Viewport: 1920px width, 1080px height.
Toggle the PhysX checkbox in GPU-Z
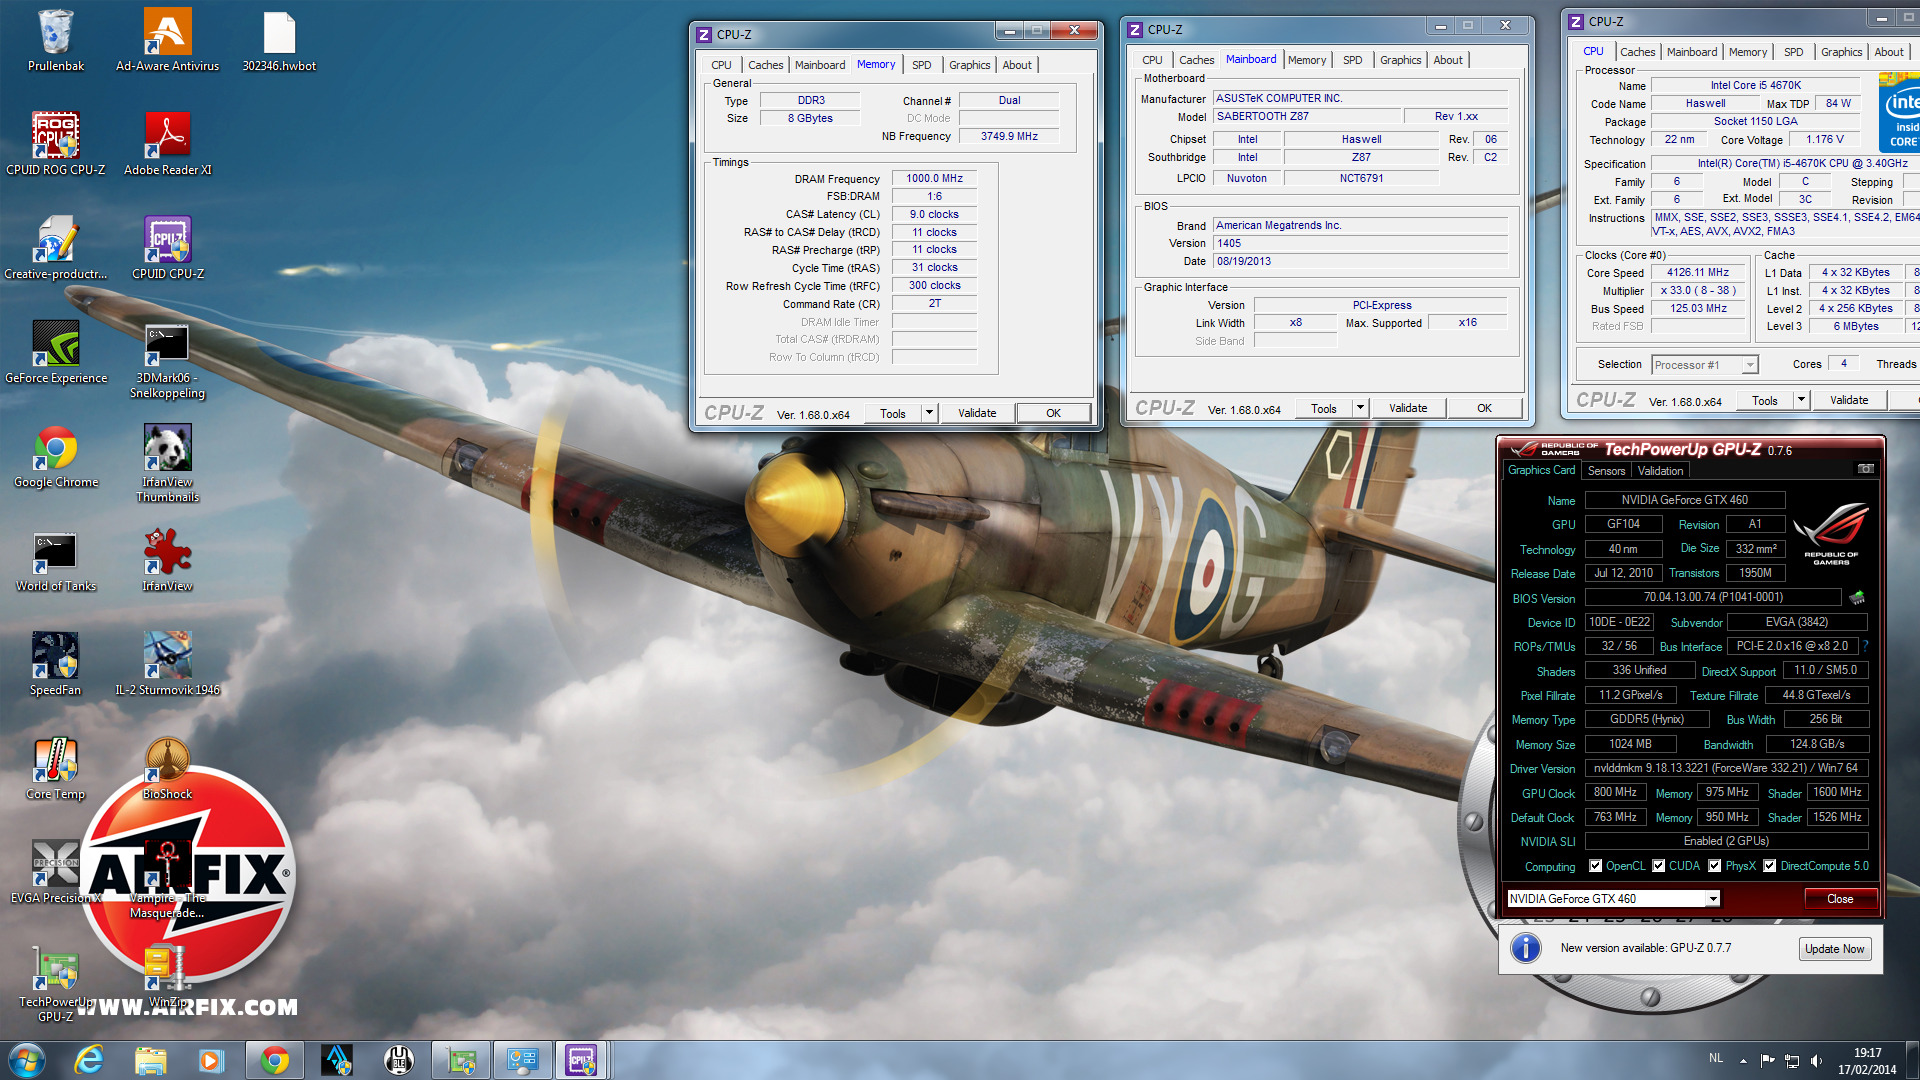(1715, 866)
